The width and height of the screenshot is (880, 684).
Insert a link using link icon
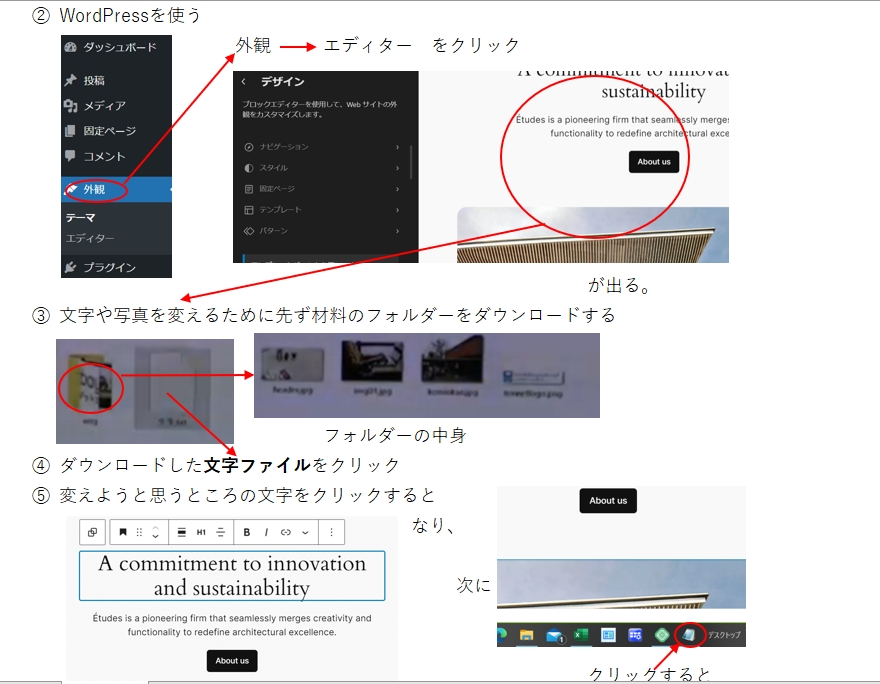(286, 532)
